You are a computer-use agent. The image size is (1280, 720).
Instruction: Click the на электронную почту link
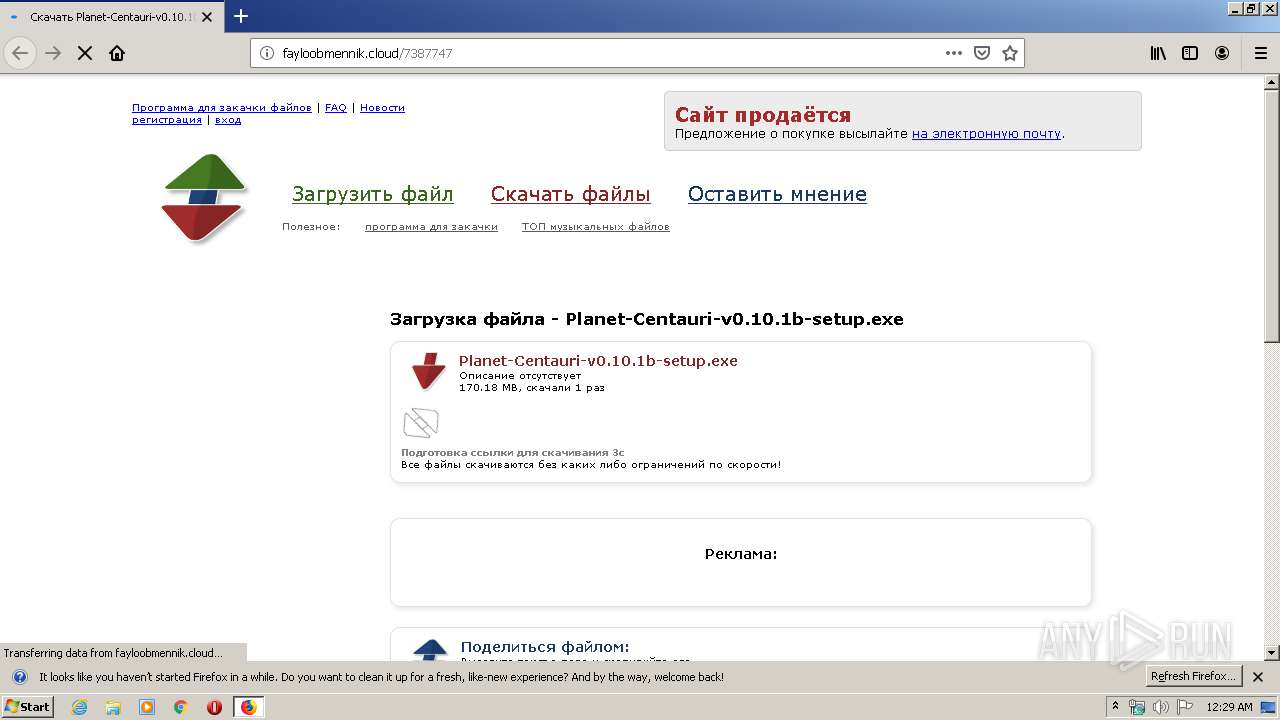point(986,133)
